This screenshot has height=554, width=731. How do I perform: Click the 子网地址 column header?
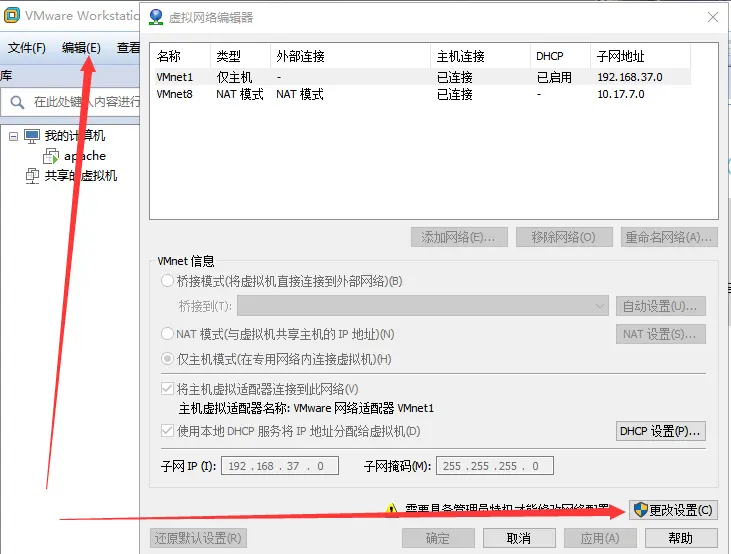(x=621, y=56)
